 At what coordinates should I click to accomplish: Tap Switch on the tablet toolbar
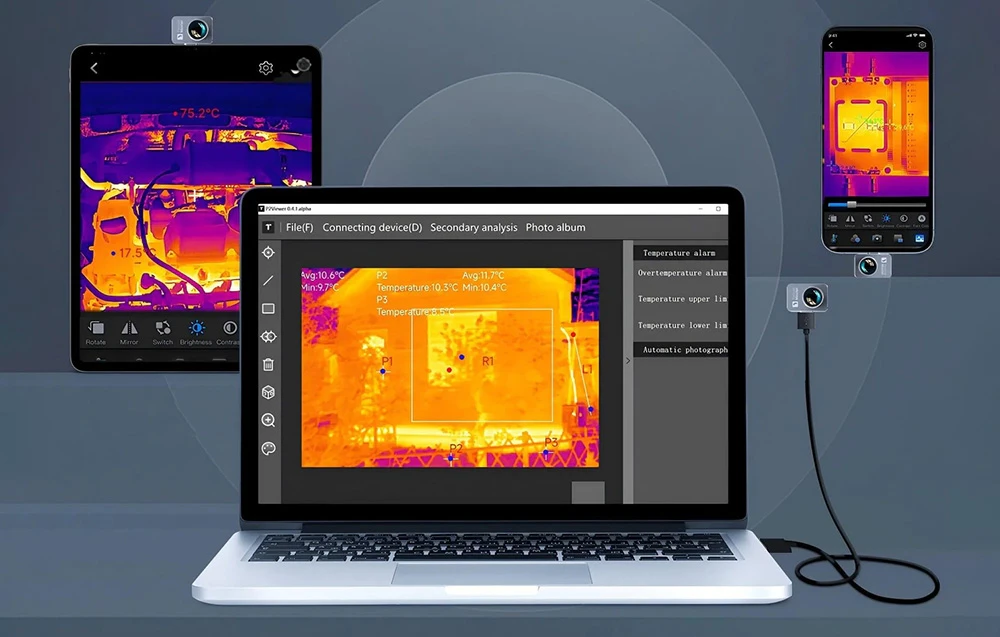click(x=163, y=333)
